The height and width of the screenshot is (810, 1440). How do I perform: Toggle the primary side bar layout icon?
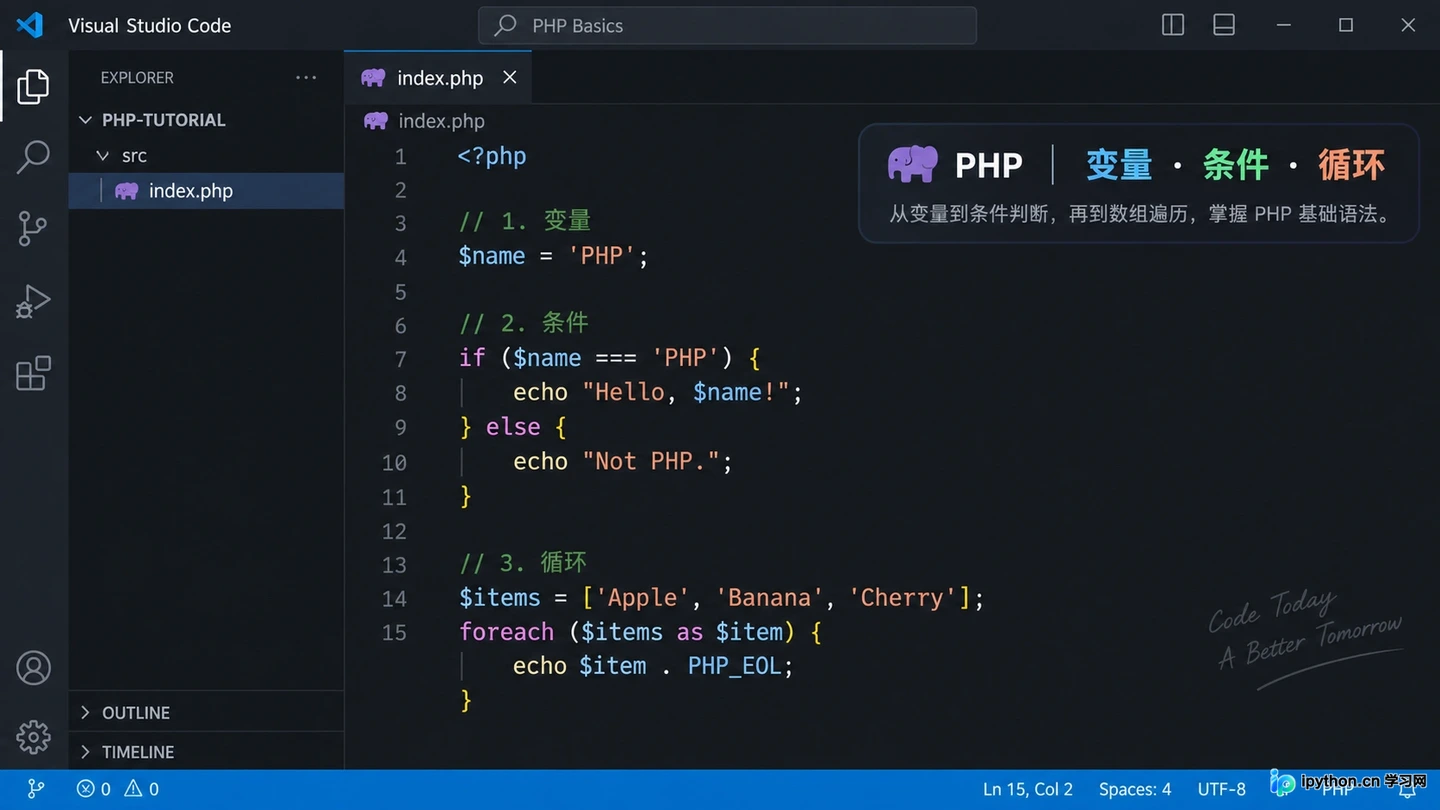point(1173,25)
